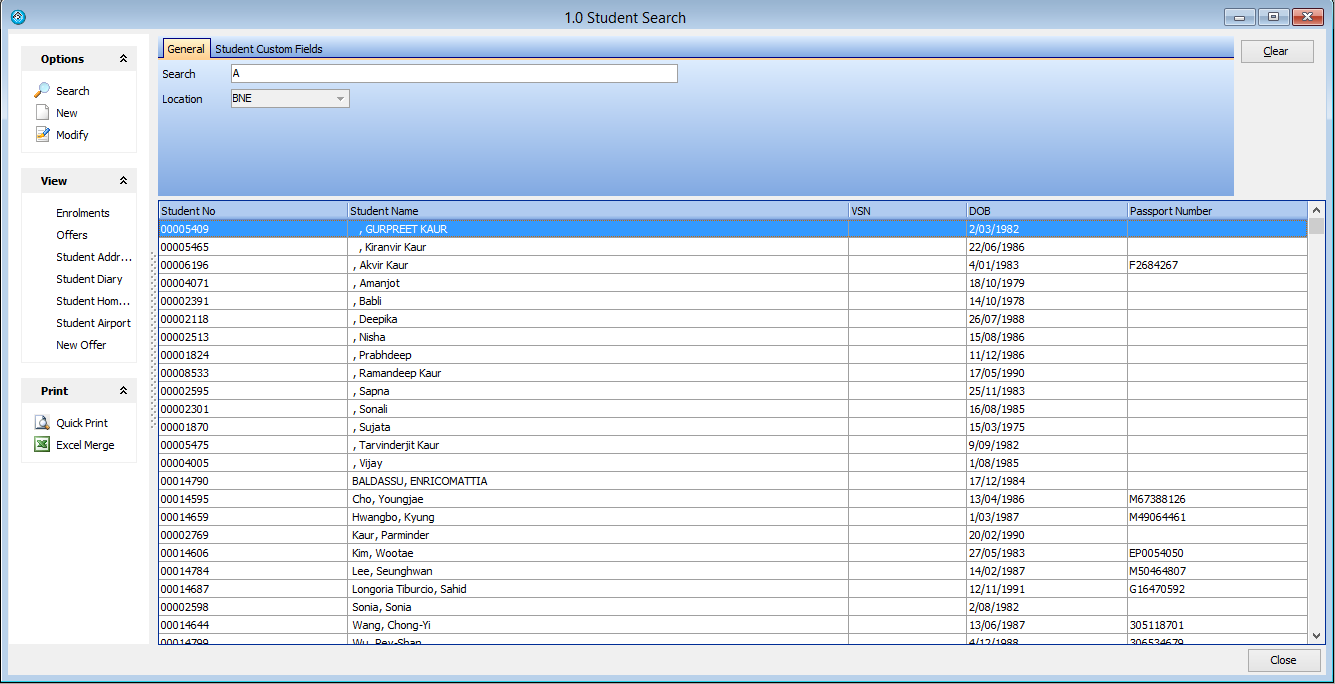This screenshot has width=1335, height=684.
Task: Sort by the DOB column header
Action: click(1045, 211)
